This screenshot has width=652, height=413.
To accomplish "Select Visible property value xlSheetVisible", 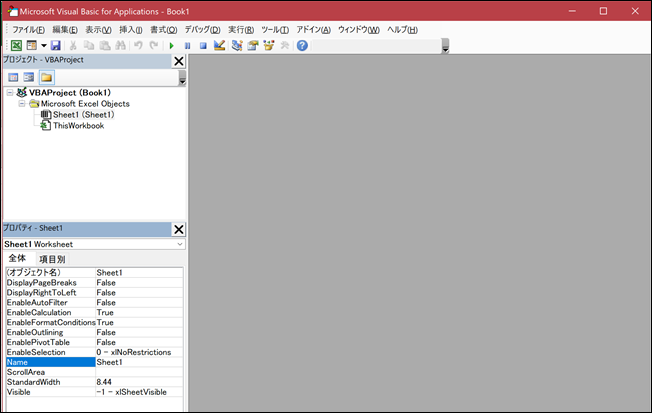I will coord(139,392).
